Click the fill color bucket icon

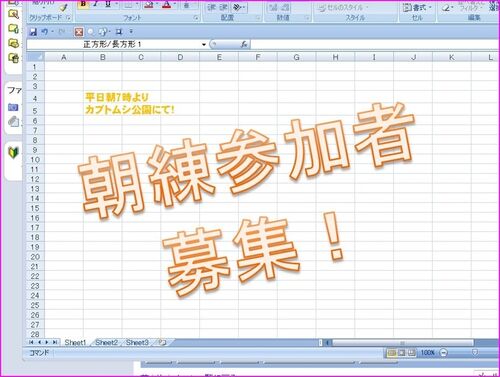149,5
